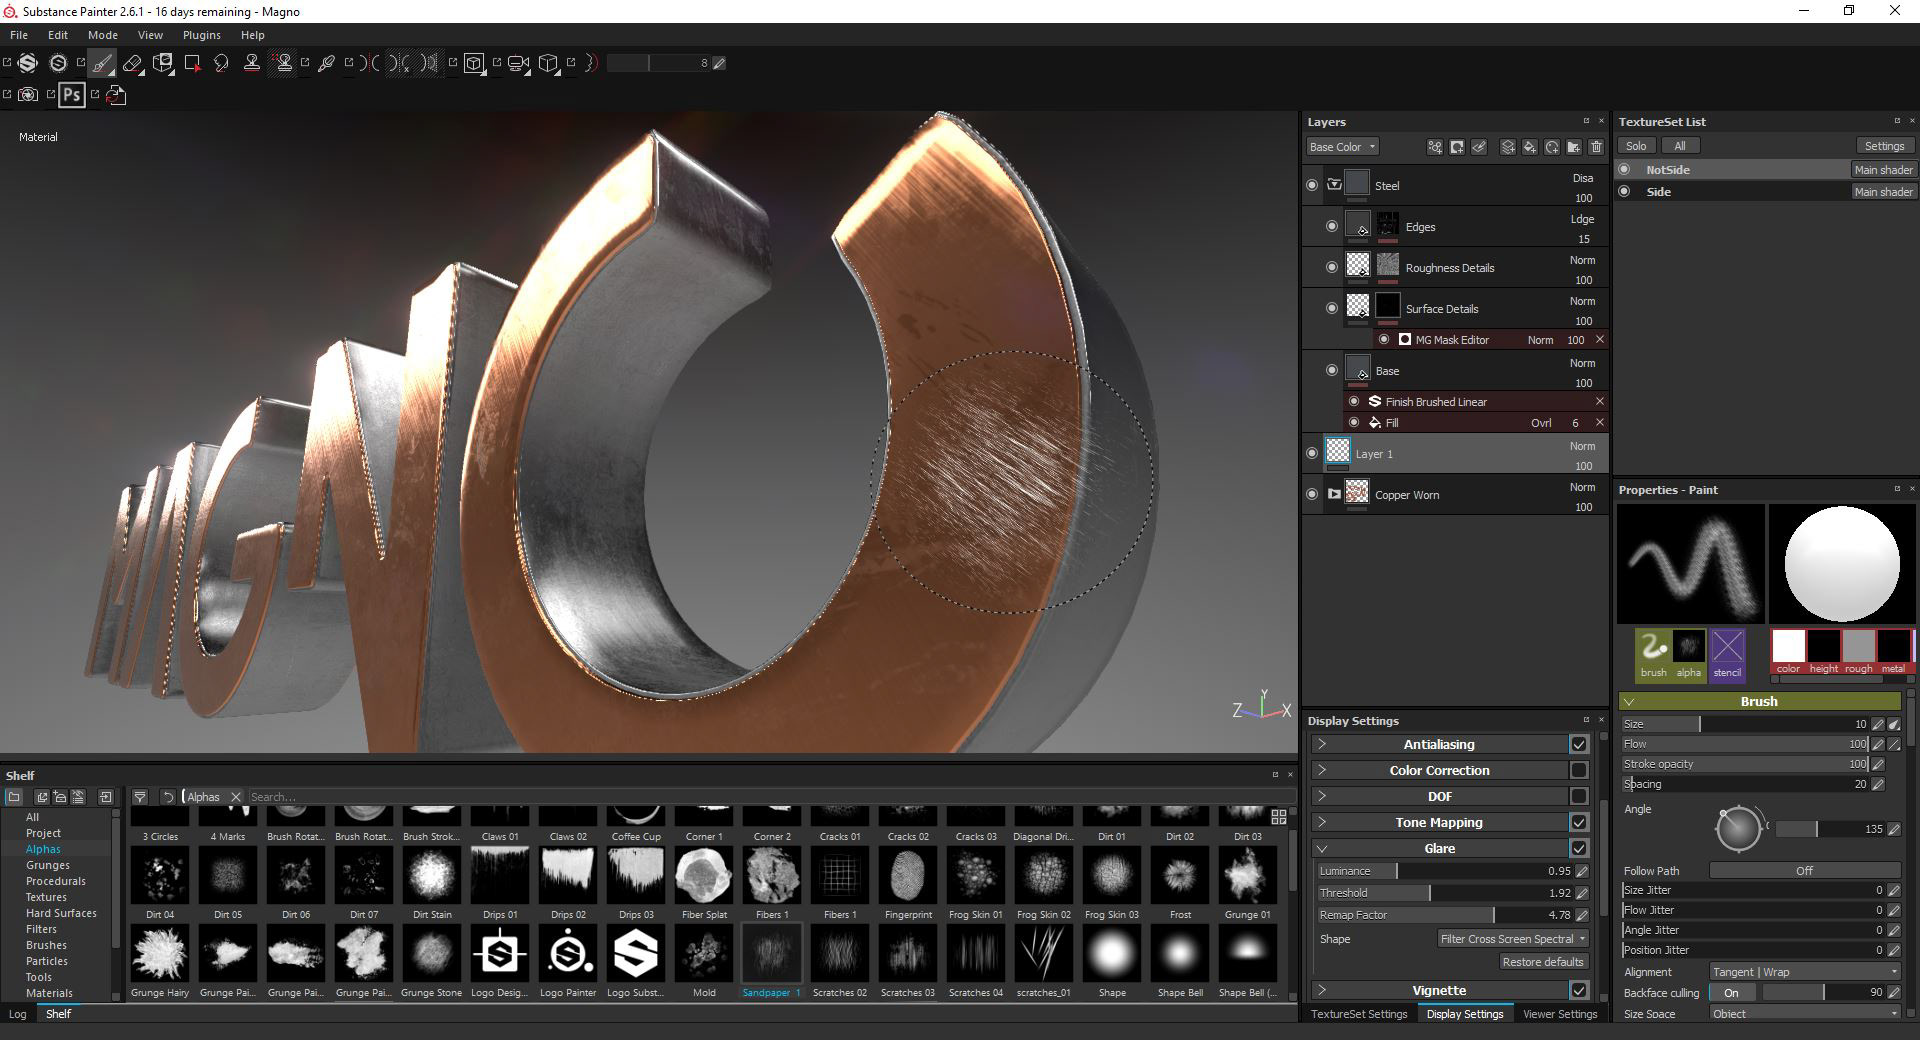This screenshot has height=1040, width=1920.
Task: Open the Size Space Object dropdown
Action: point(1804,1013)
